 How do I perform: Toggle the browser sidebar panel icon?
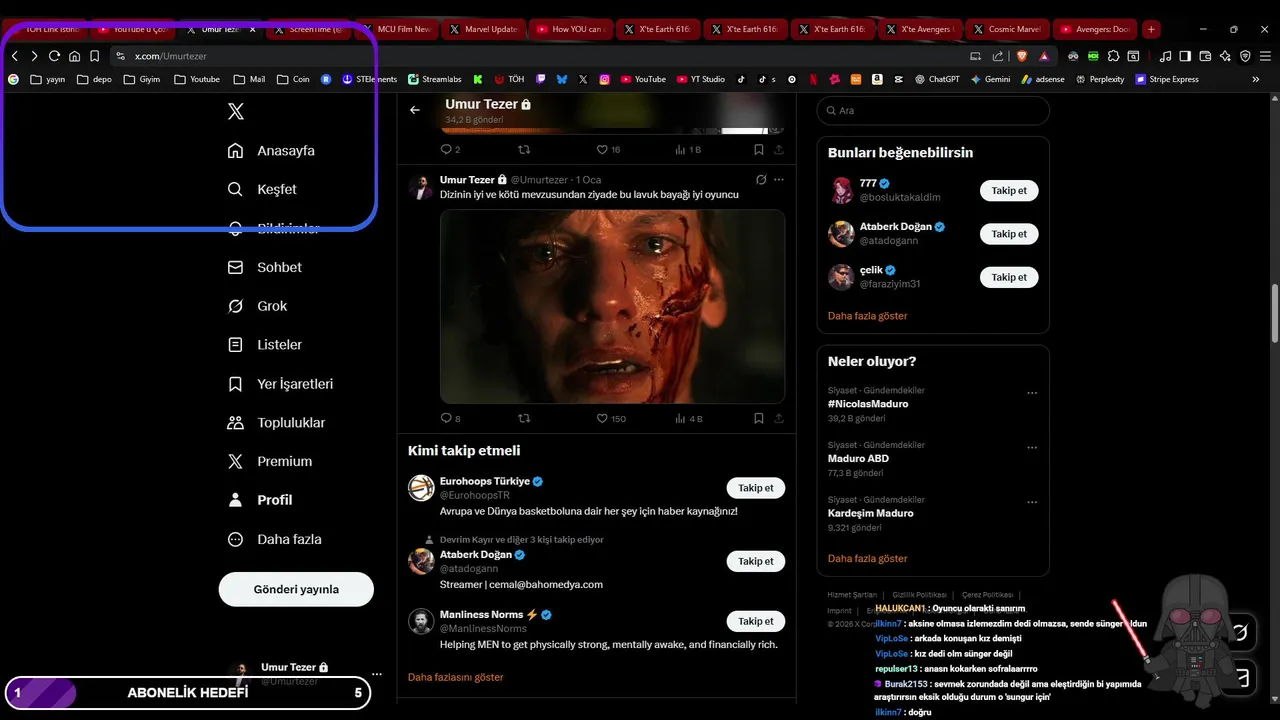[1185, 56]
